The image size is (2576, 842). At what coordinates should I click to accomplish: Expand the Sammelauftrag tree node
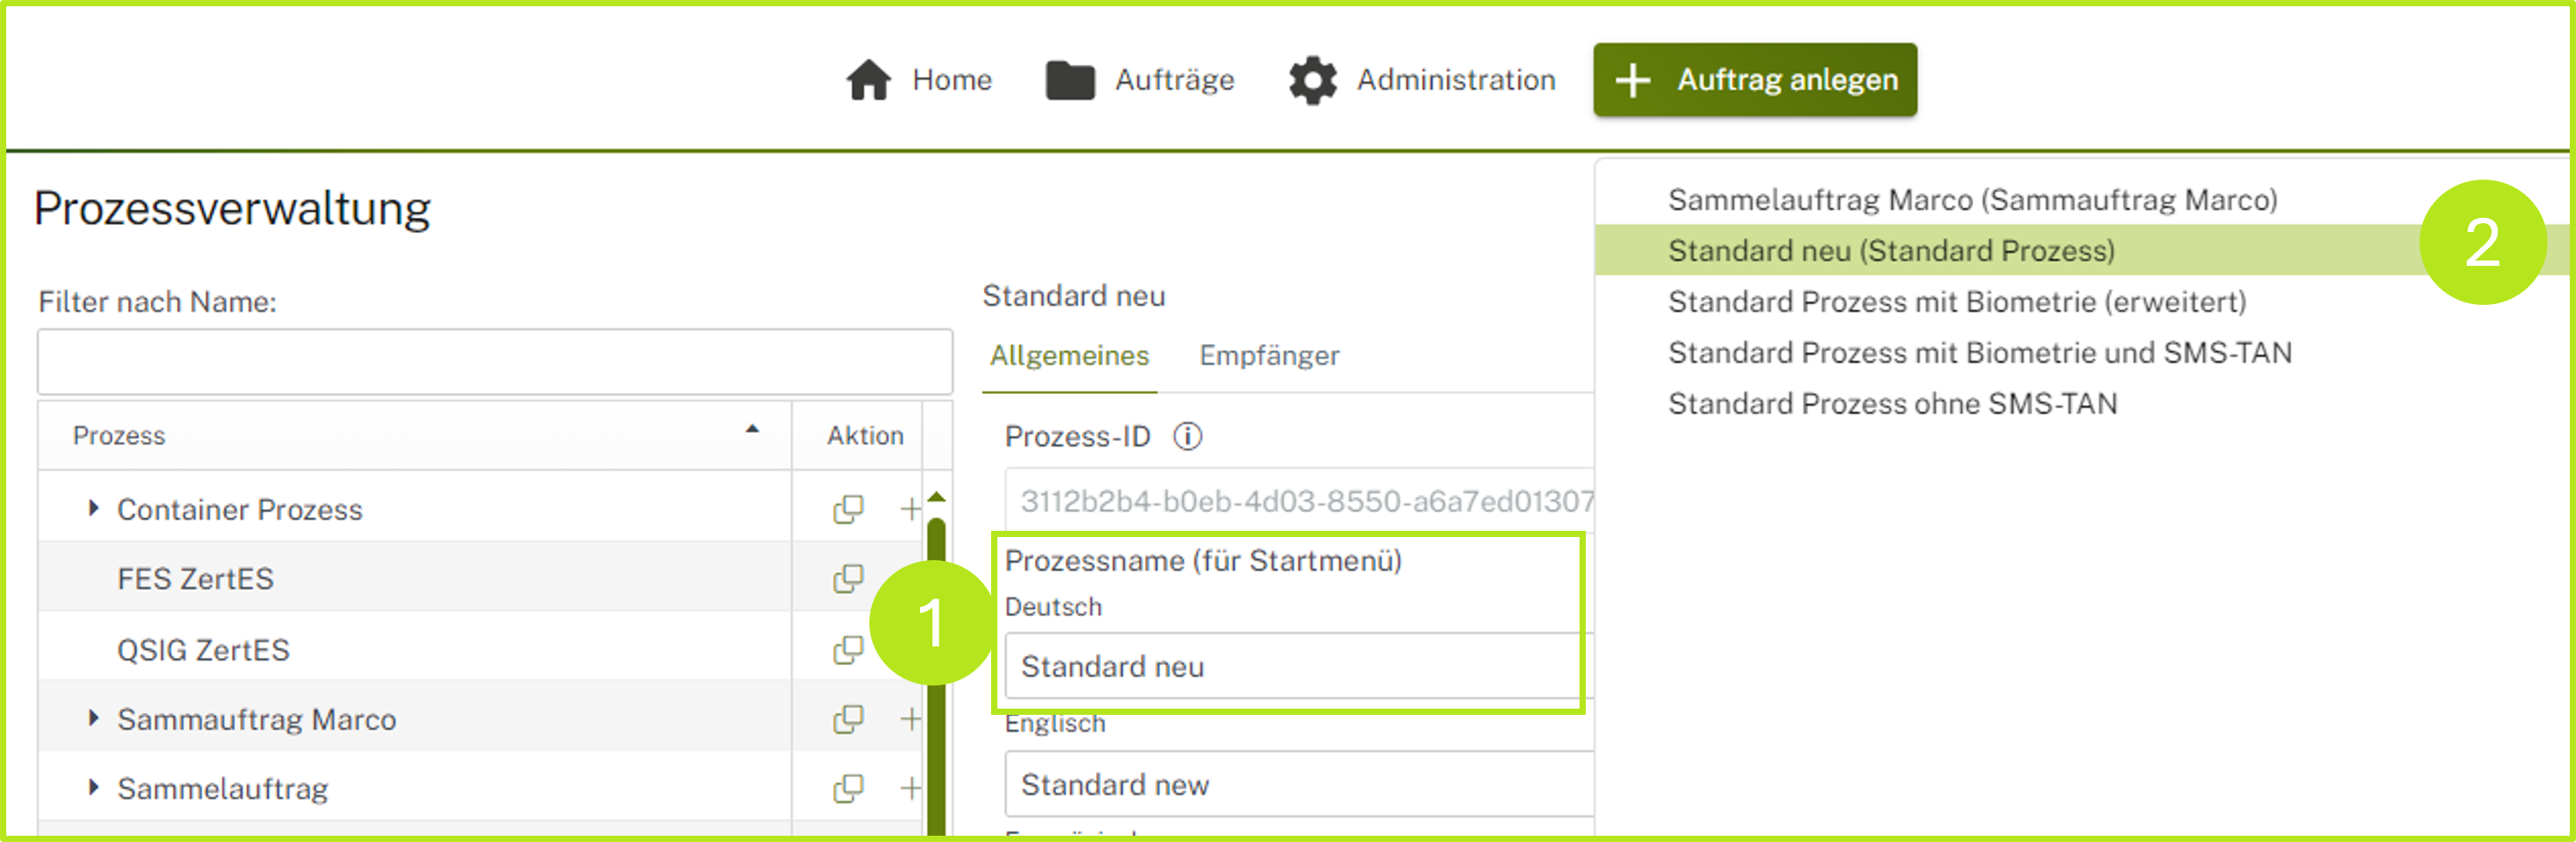(x=94, y=788)
